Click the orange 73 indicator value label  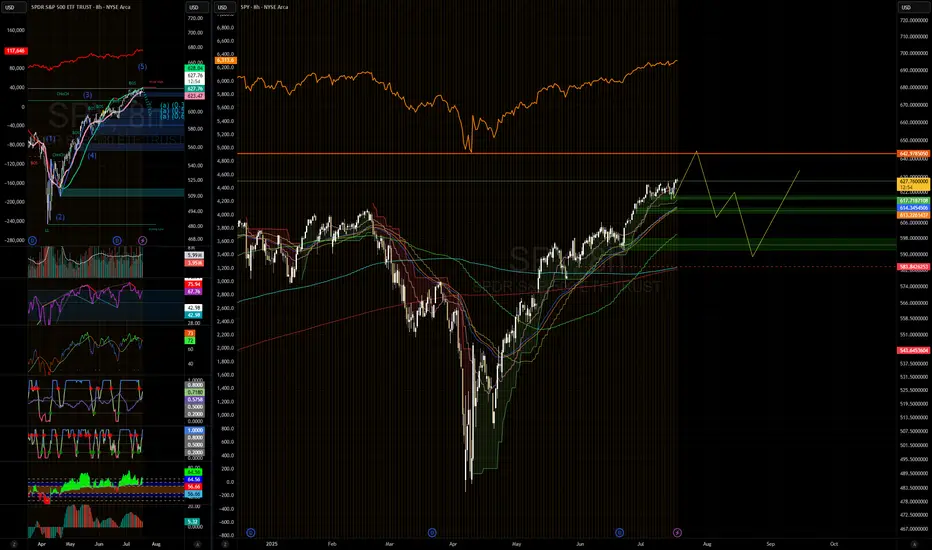(190, 334)
